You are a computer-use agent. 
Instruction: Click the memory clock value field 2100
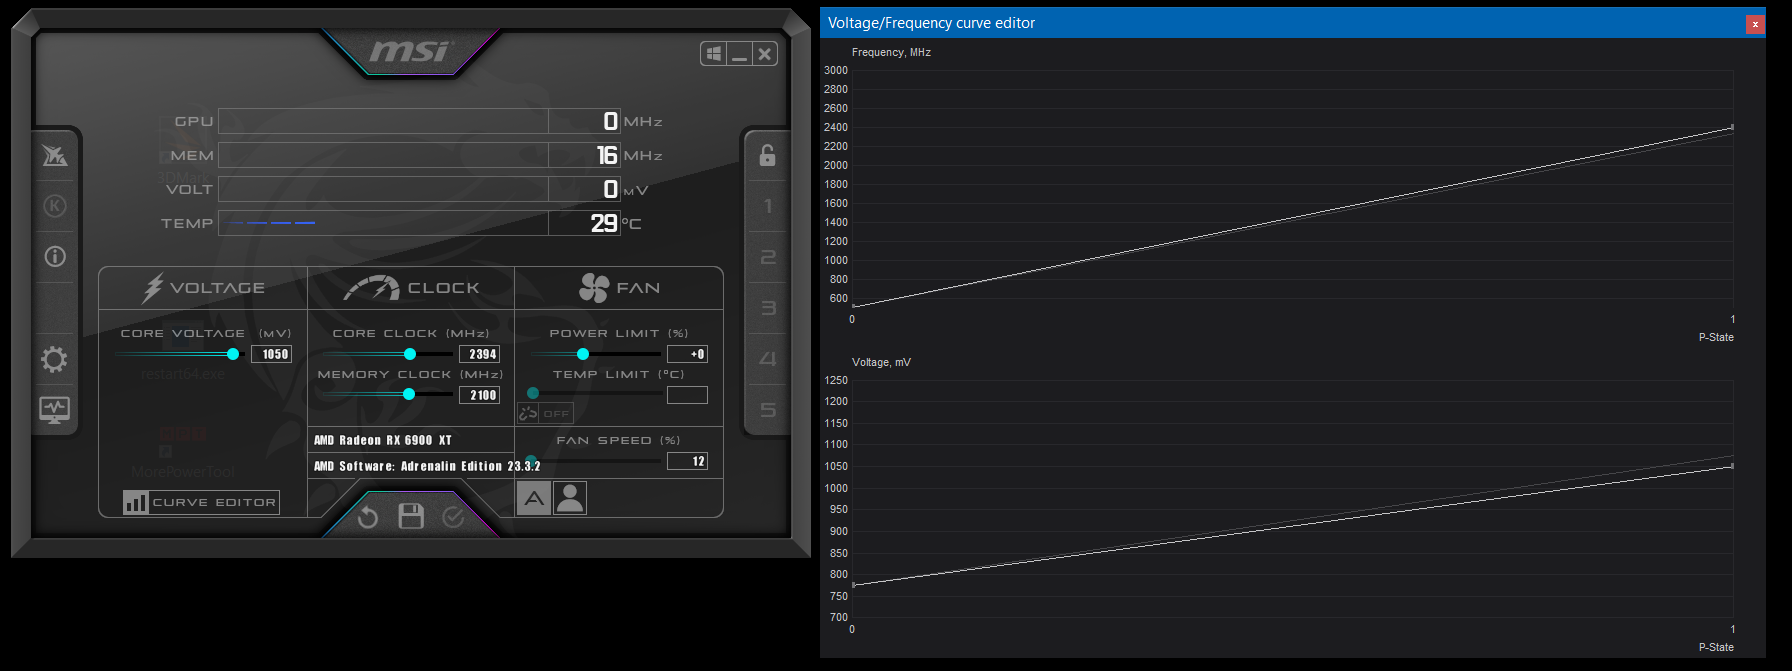[479, 395]
